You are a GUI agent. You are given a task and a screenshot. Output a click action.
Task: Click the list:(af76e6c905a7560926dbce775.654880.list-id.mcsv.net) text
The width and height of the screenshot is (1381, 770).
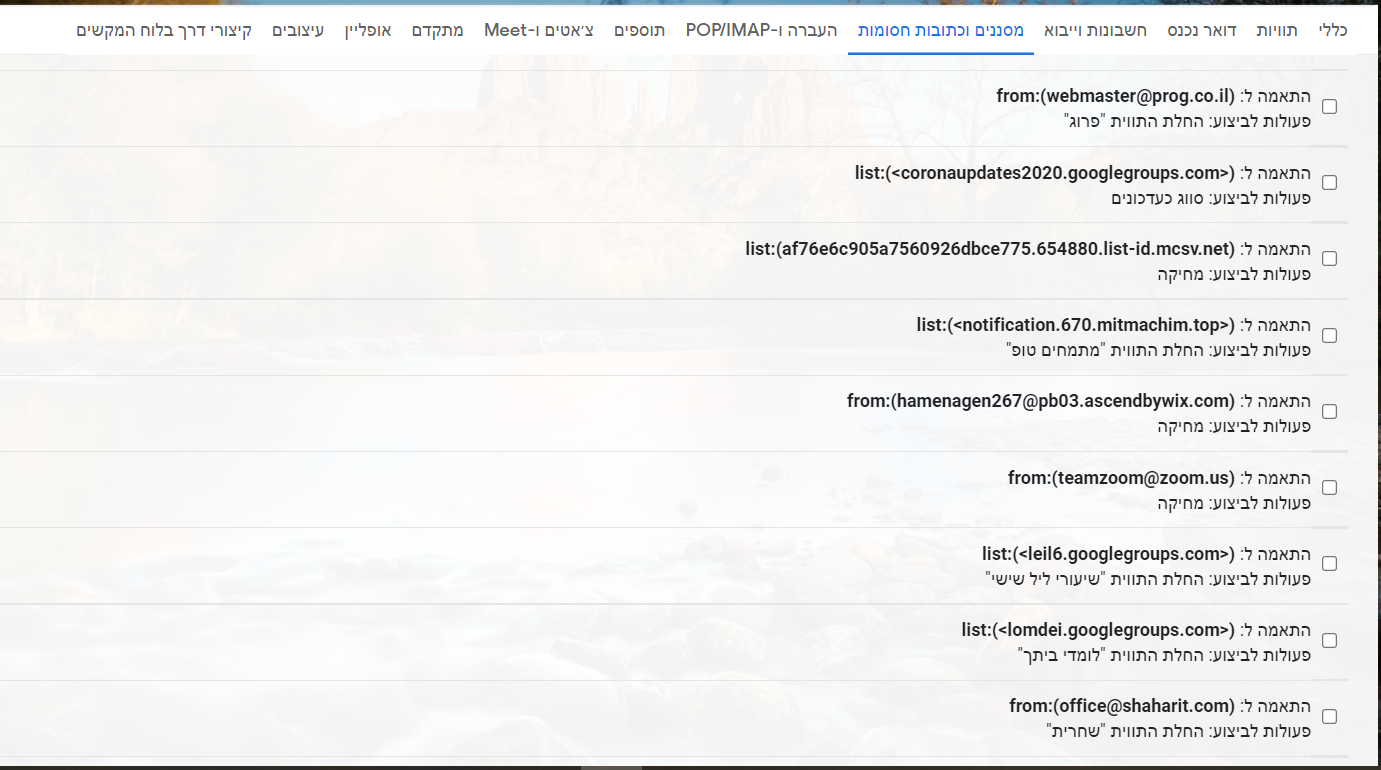[x=990, y=249]
